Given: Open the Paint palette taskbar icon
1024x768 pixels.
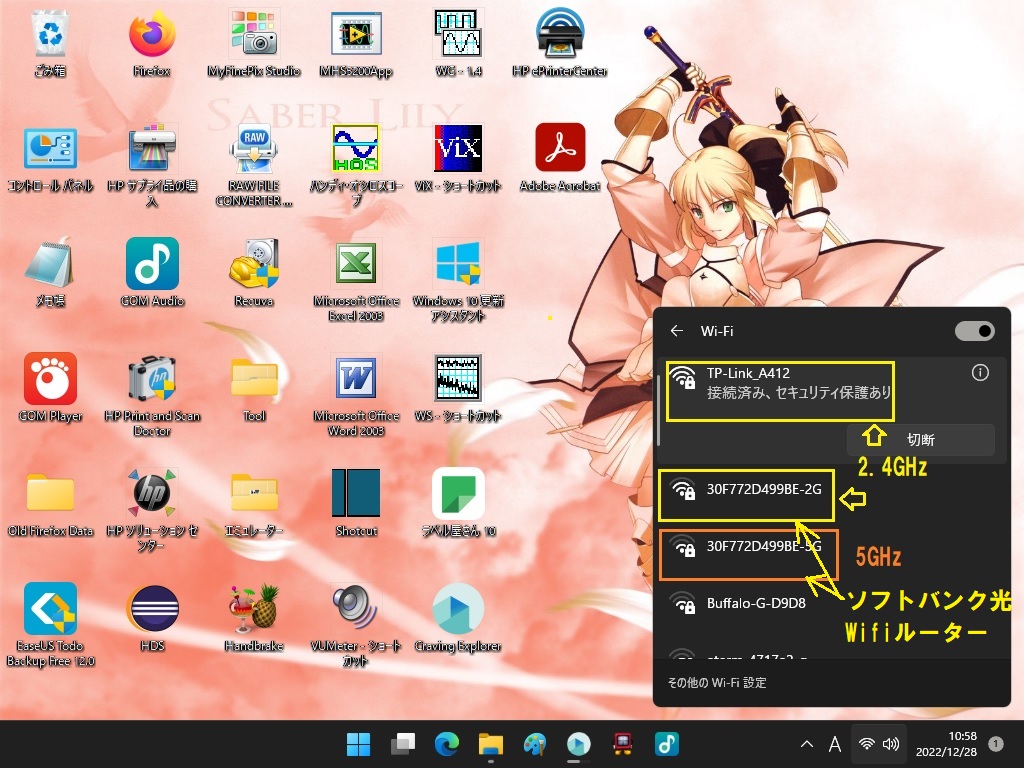Looking at the screenshot, I should click(x=534, y=744).
